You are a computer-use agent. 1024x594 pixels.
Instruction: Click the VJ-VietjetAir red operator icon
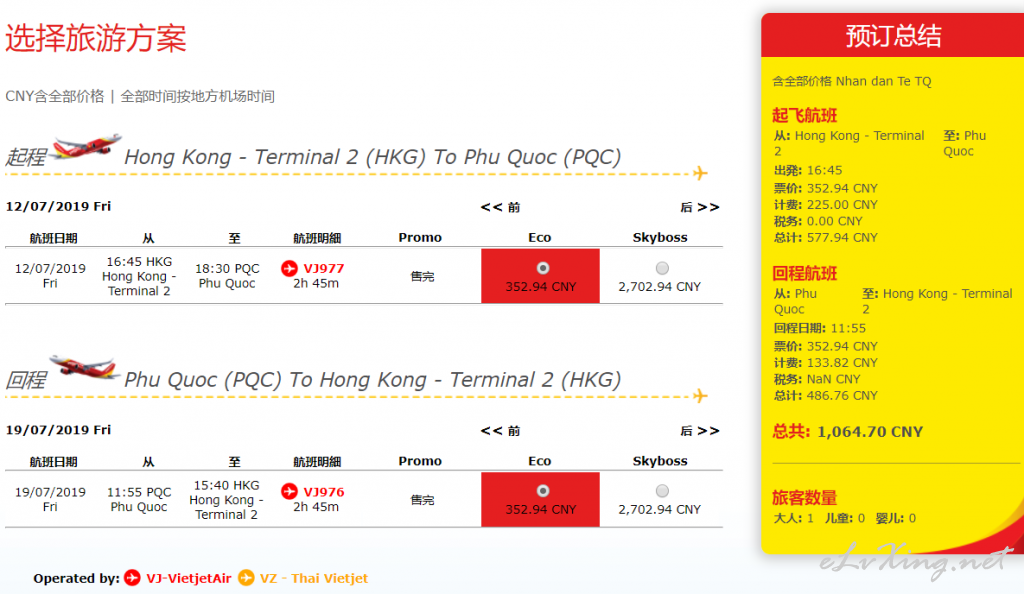[133, 578]
